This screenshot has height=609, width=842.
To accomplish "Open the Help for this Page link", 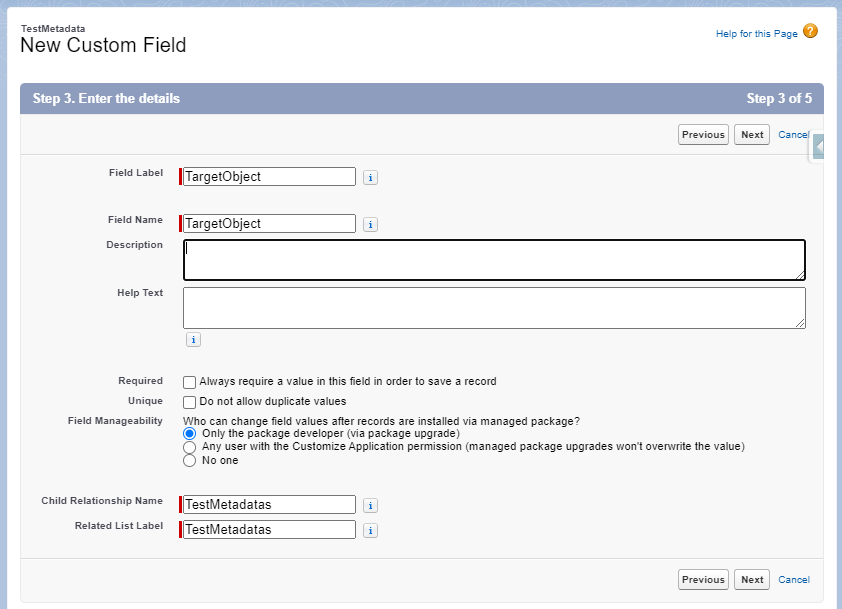I will [x=757, y=34].
